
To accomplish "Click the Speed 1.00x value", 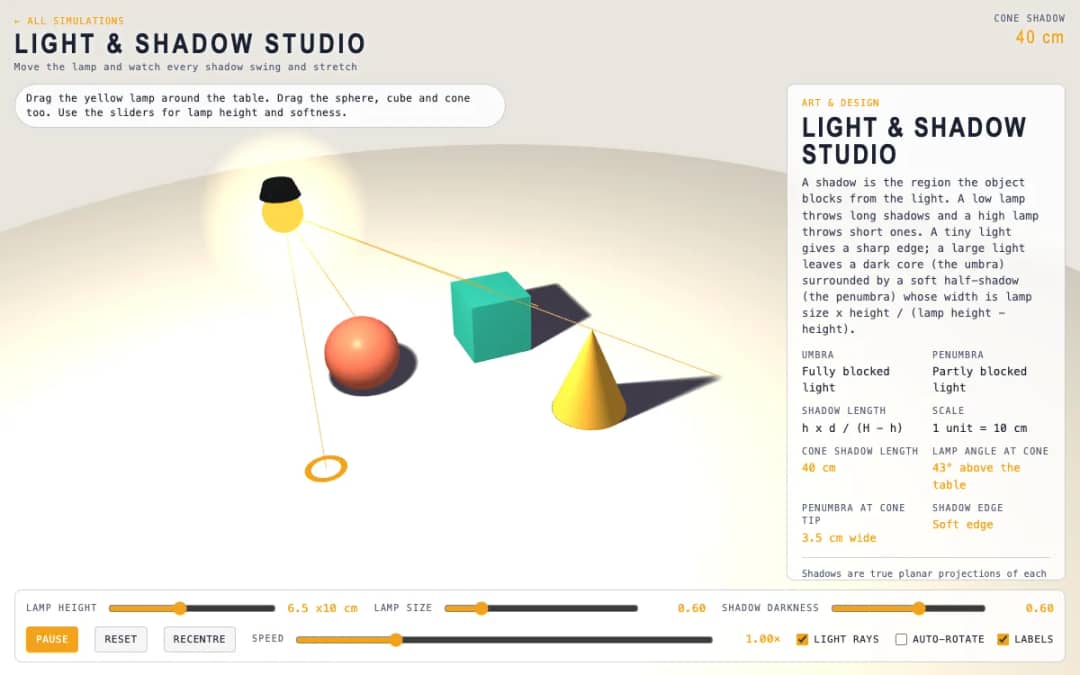I will coord(762,639).
